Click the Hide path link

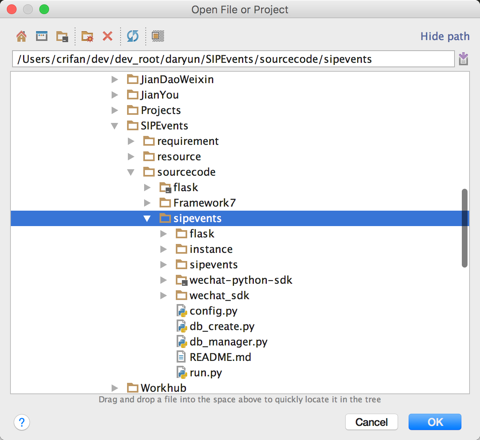point(445,36)
